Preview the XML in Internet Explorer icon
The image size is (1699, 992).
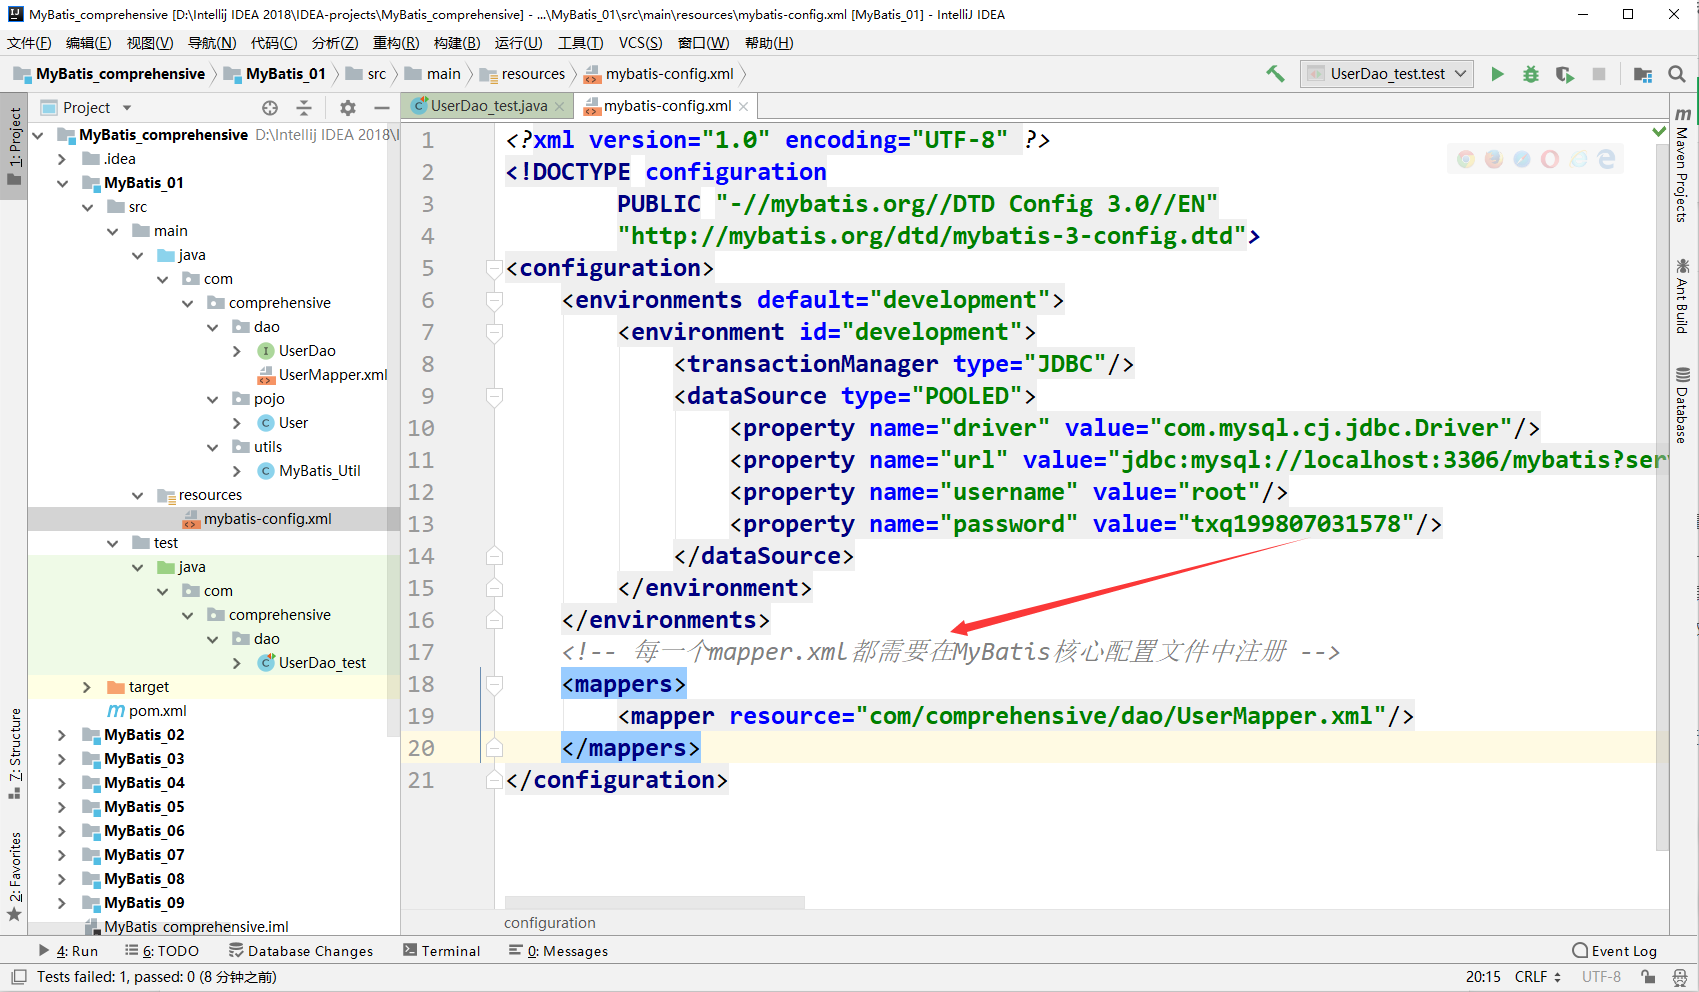tap(1579, 159)
